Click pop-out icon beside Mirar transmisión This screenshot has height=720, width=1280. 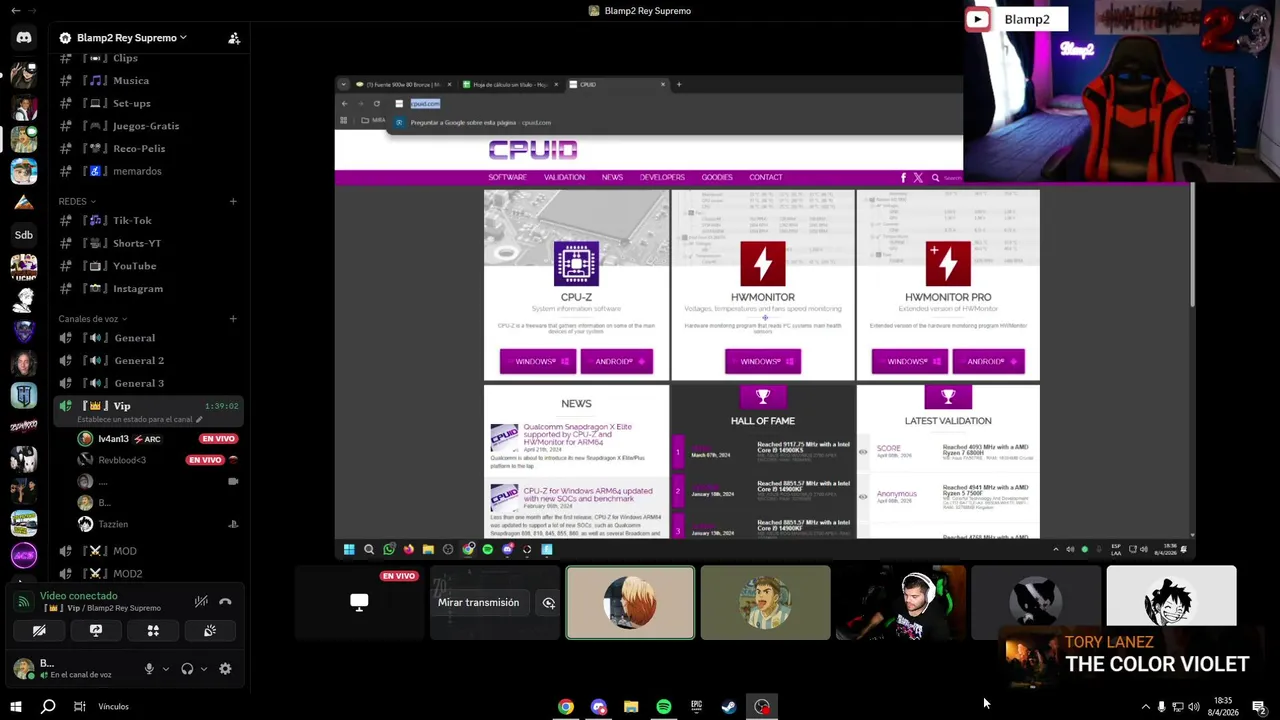pos(548,603)
